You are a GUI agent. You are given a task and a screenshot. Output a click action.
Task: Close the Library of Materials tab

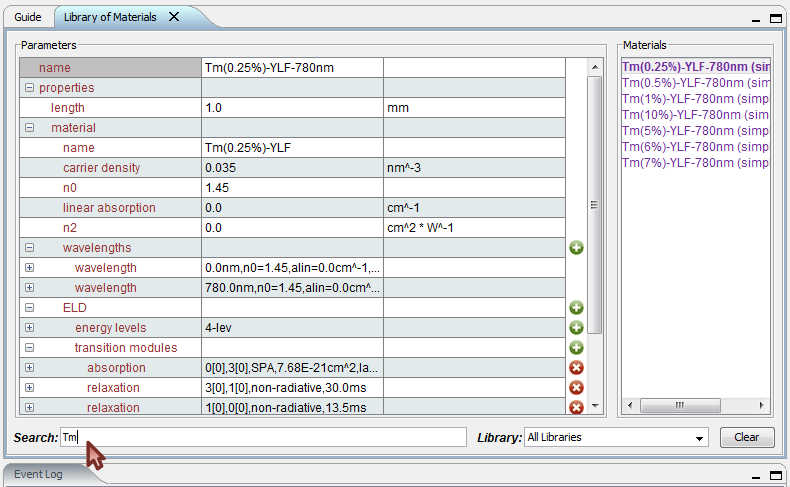click(174, 17)
